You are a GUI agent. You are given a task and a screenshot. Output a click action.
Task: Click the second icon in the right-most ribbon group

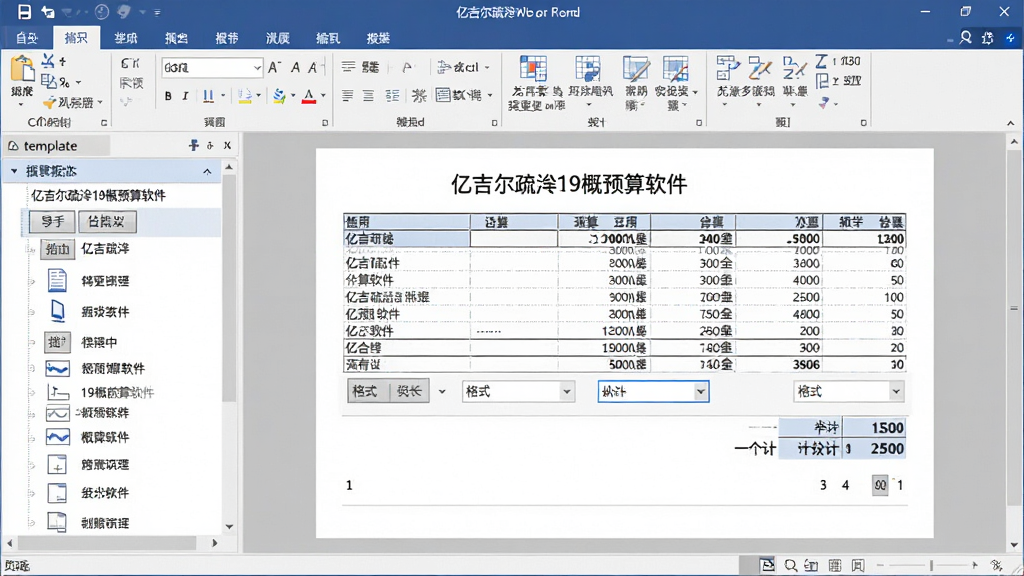(760, 69)
